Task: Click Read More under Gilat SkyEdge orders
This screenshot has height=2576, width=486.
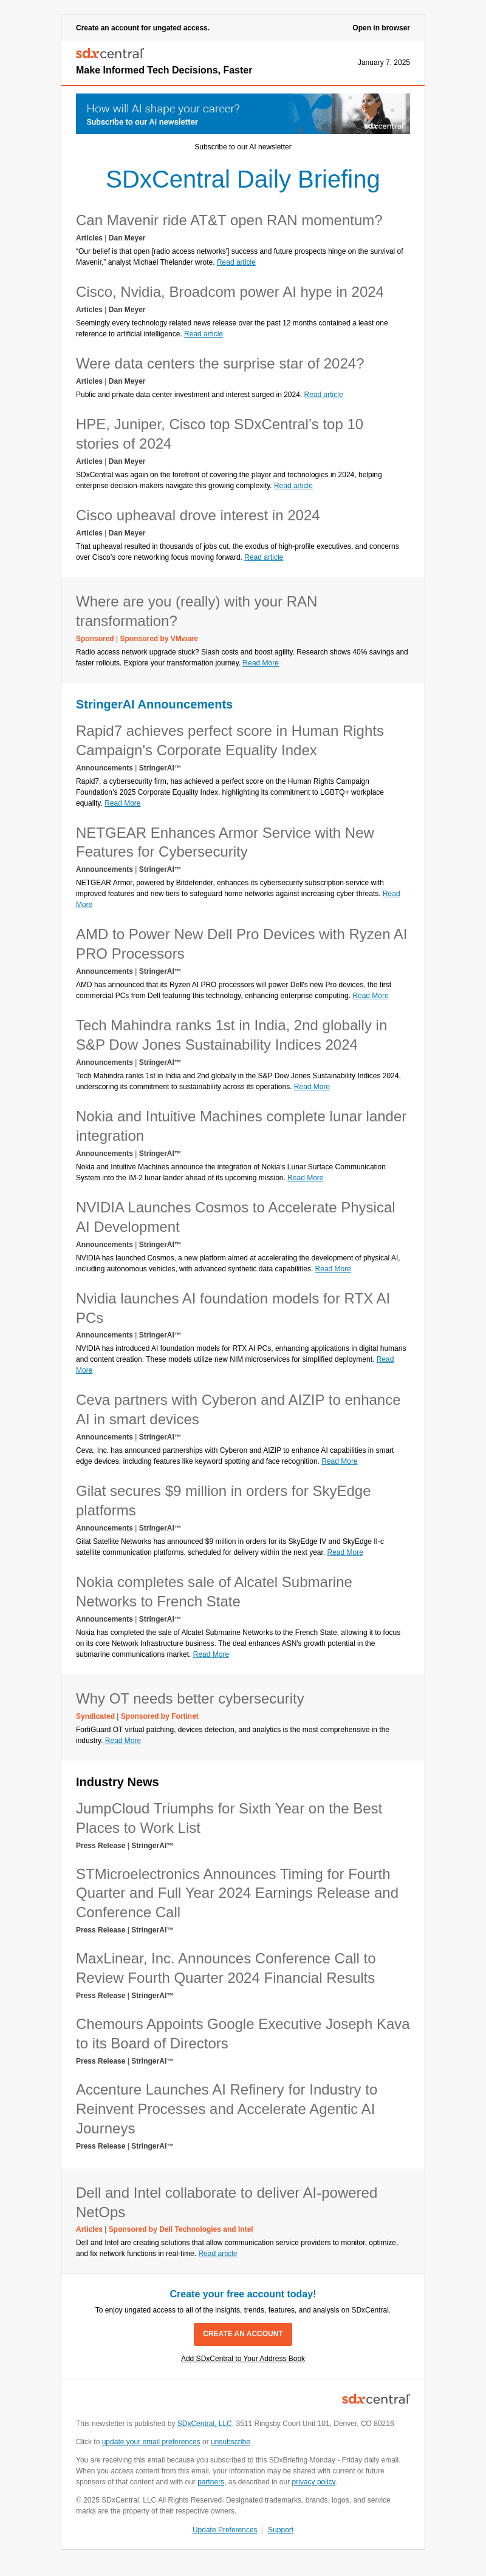Action: (x=345, y=1553)
